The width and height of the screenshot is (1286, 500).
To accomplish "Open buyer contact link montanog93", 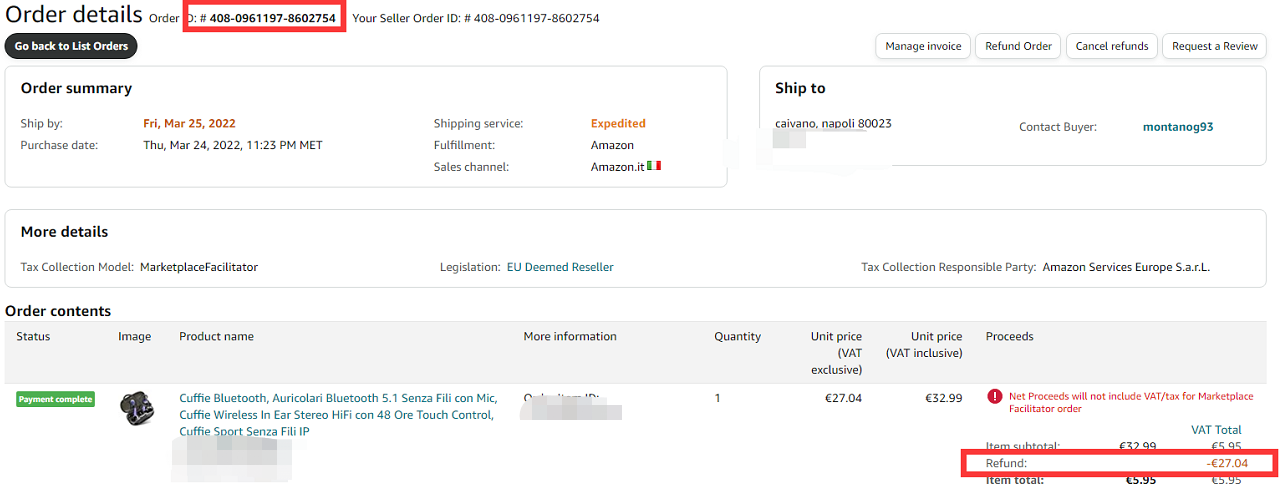I will coord(1177,127).
